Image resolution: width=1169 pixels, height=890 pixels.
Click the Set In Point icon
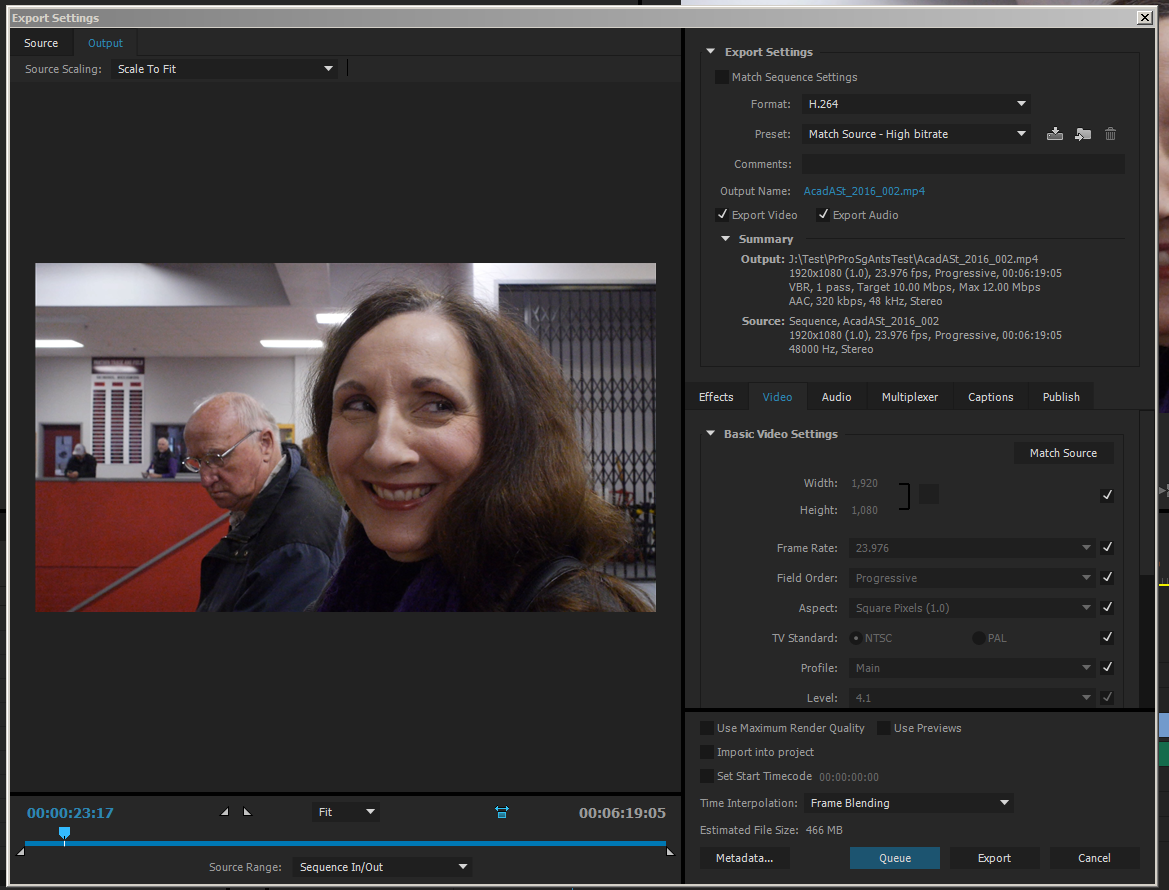click(225, 813)
